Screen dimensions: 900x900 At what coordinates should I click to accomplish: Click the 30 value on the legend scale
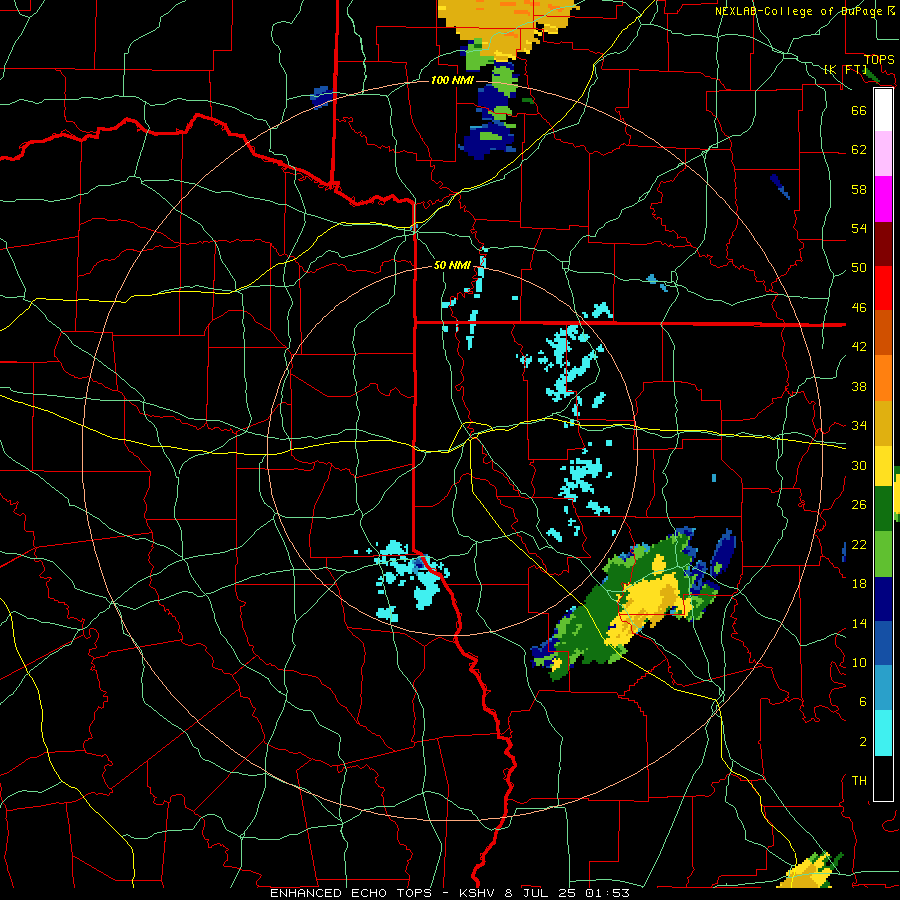[859, 465]
